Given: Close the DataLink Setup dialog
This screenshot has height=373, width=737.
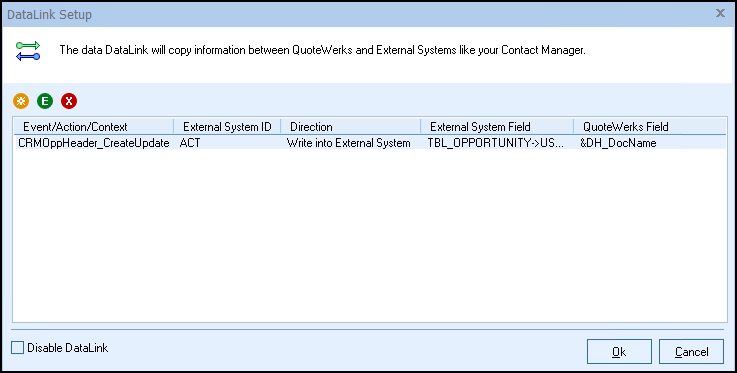Looking at the screenshot, I should pos(720,14).
